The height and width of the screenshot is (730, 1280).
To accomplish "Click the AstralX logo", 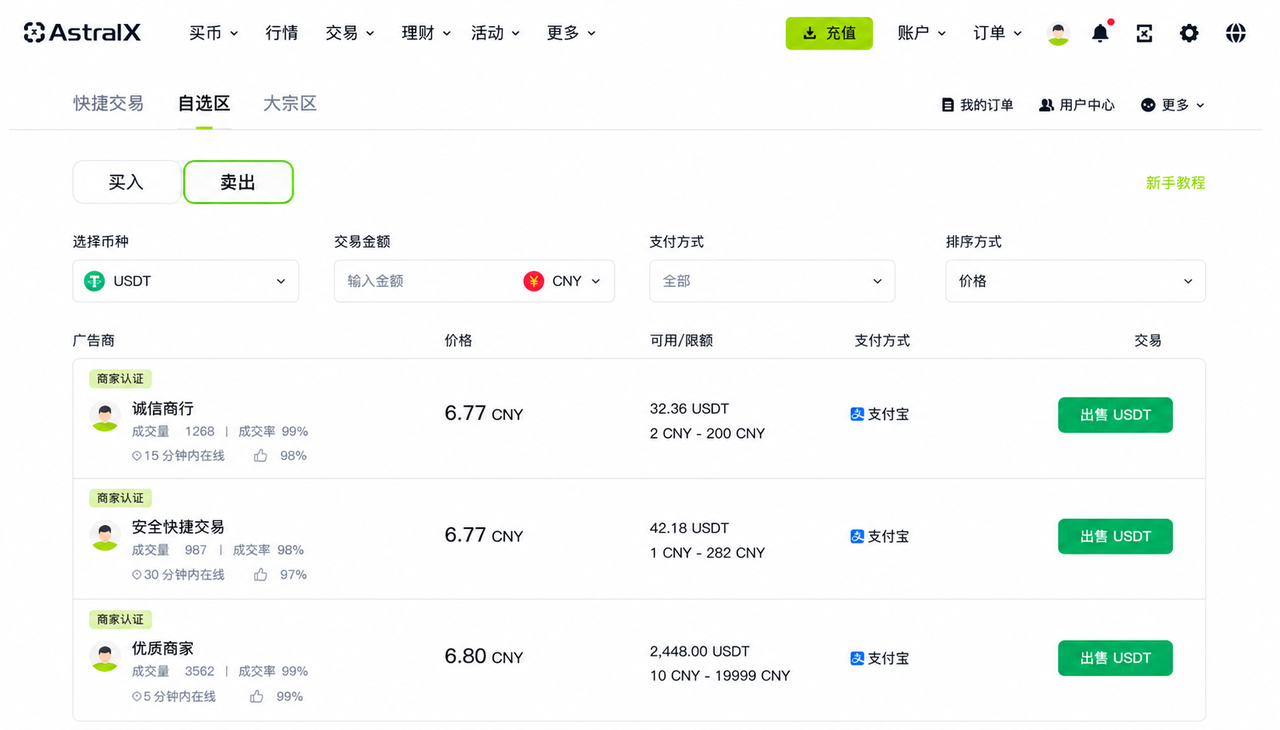I will 82,33.
